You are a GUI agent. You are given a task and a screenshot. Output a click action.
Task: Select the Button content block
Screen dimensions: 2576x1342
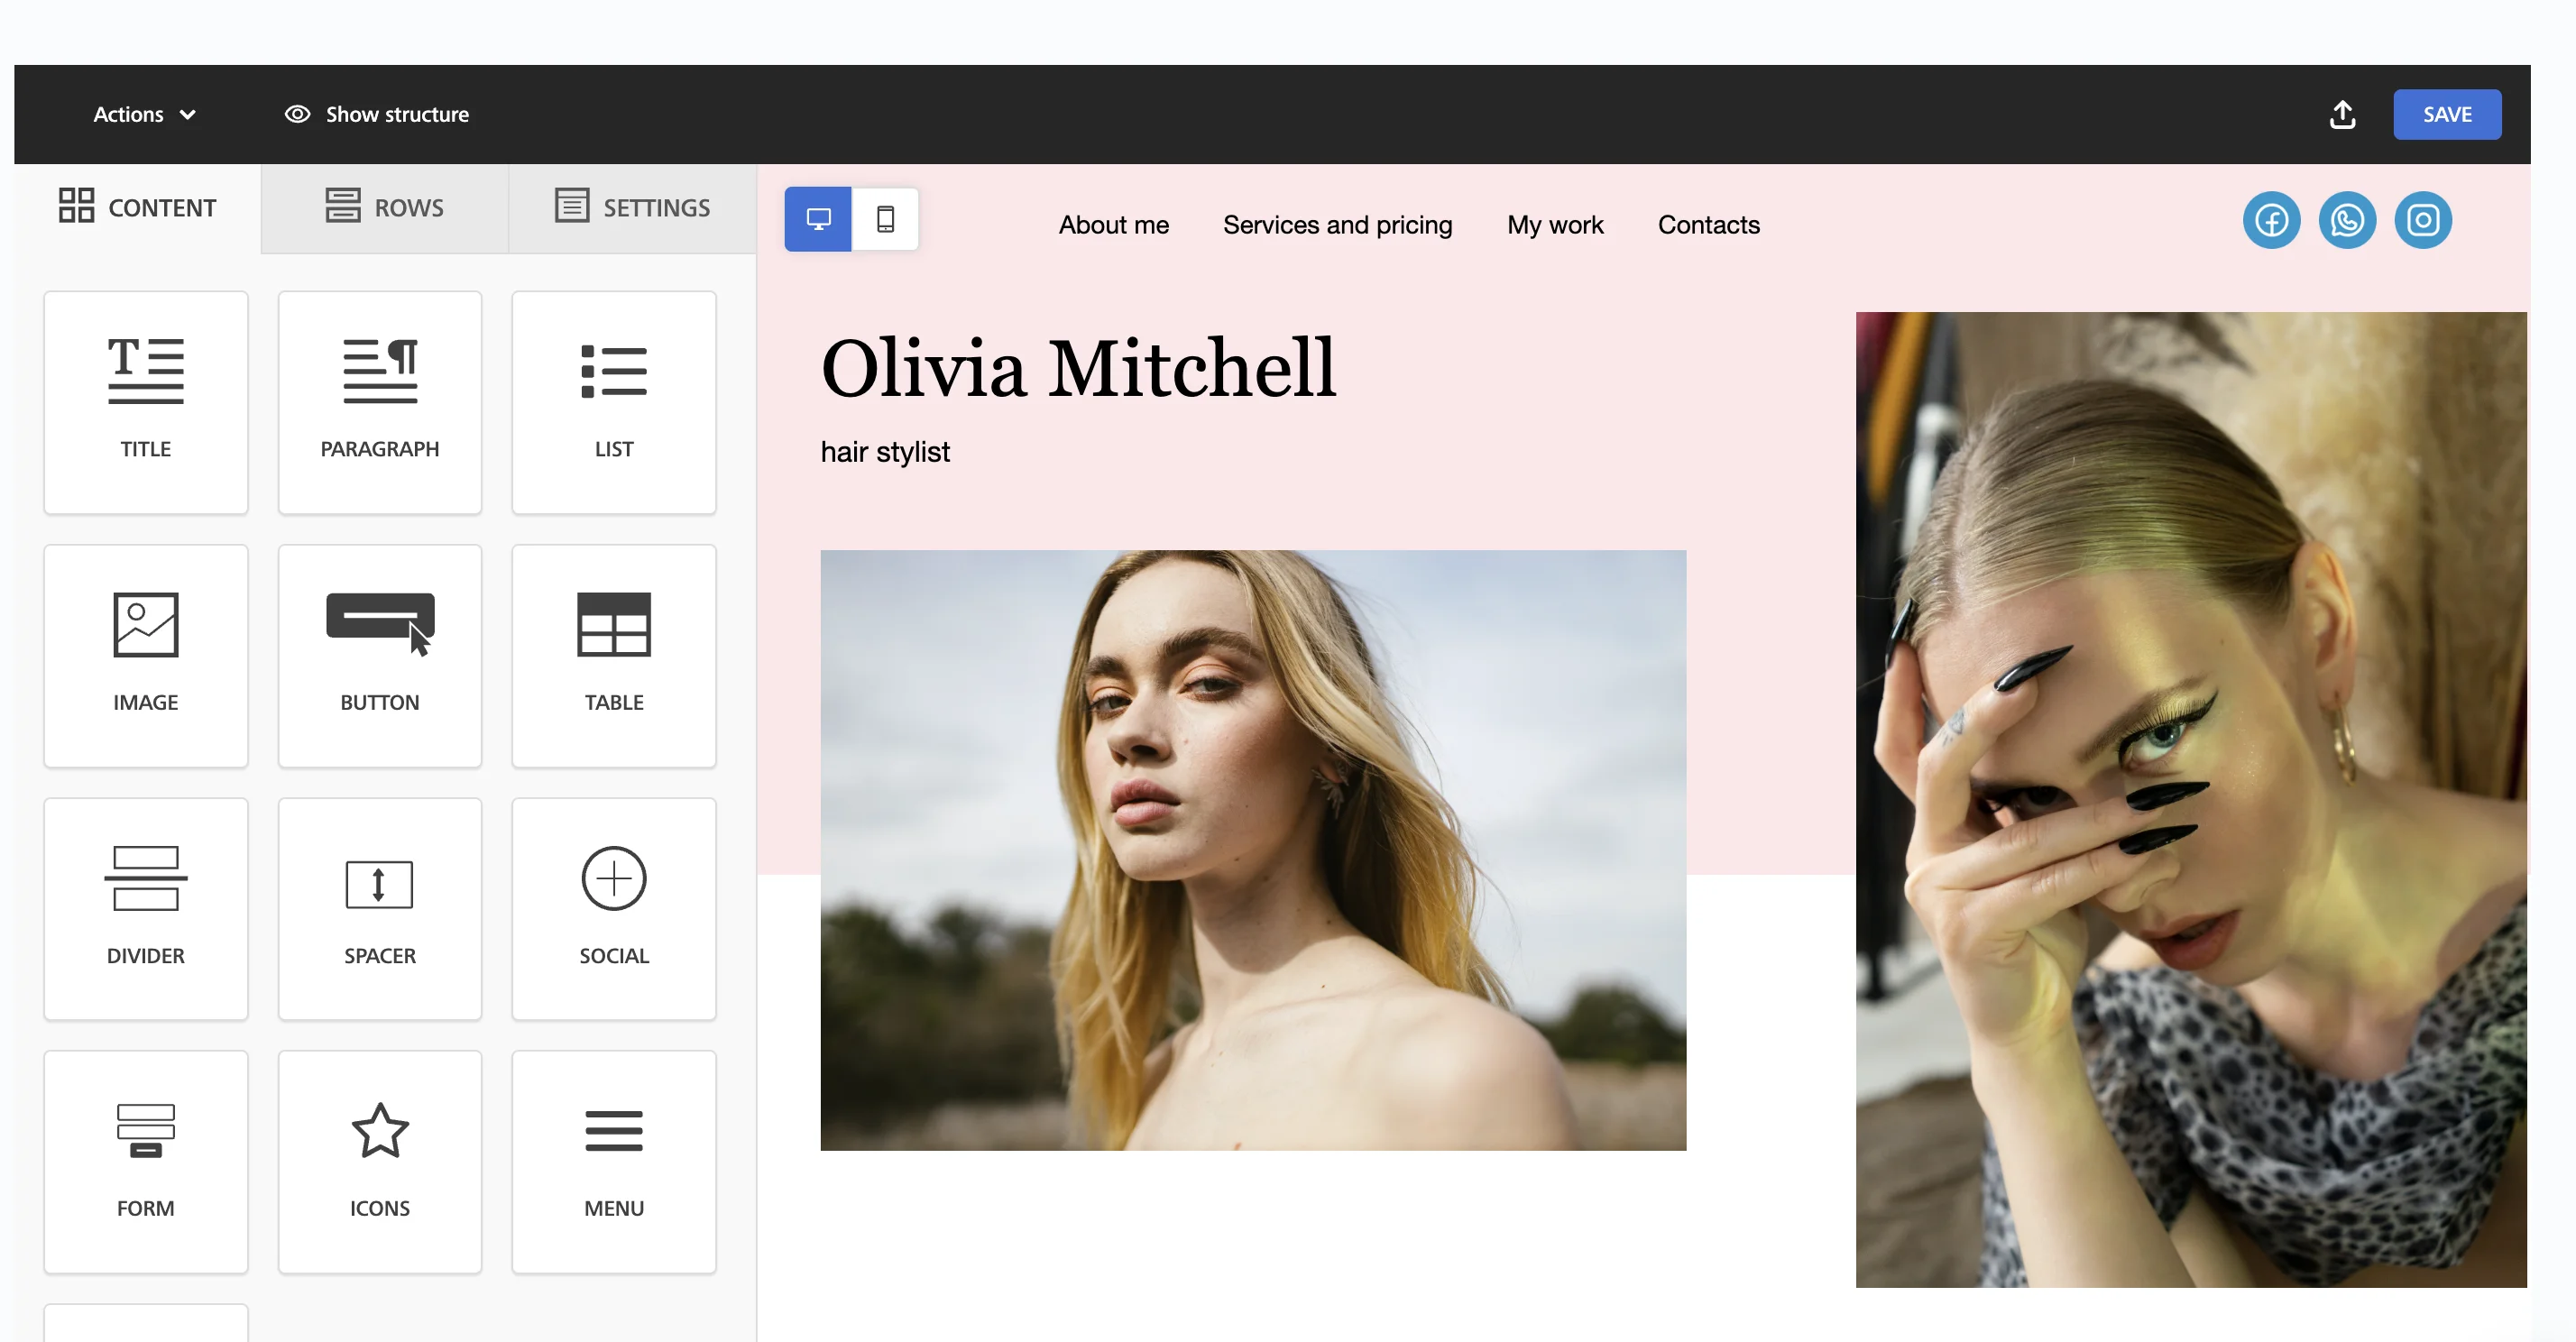[x=379, y=655]
